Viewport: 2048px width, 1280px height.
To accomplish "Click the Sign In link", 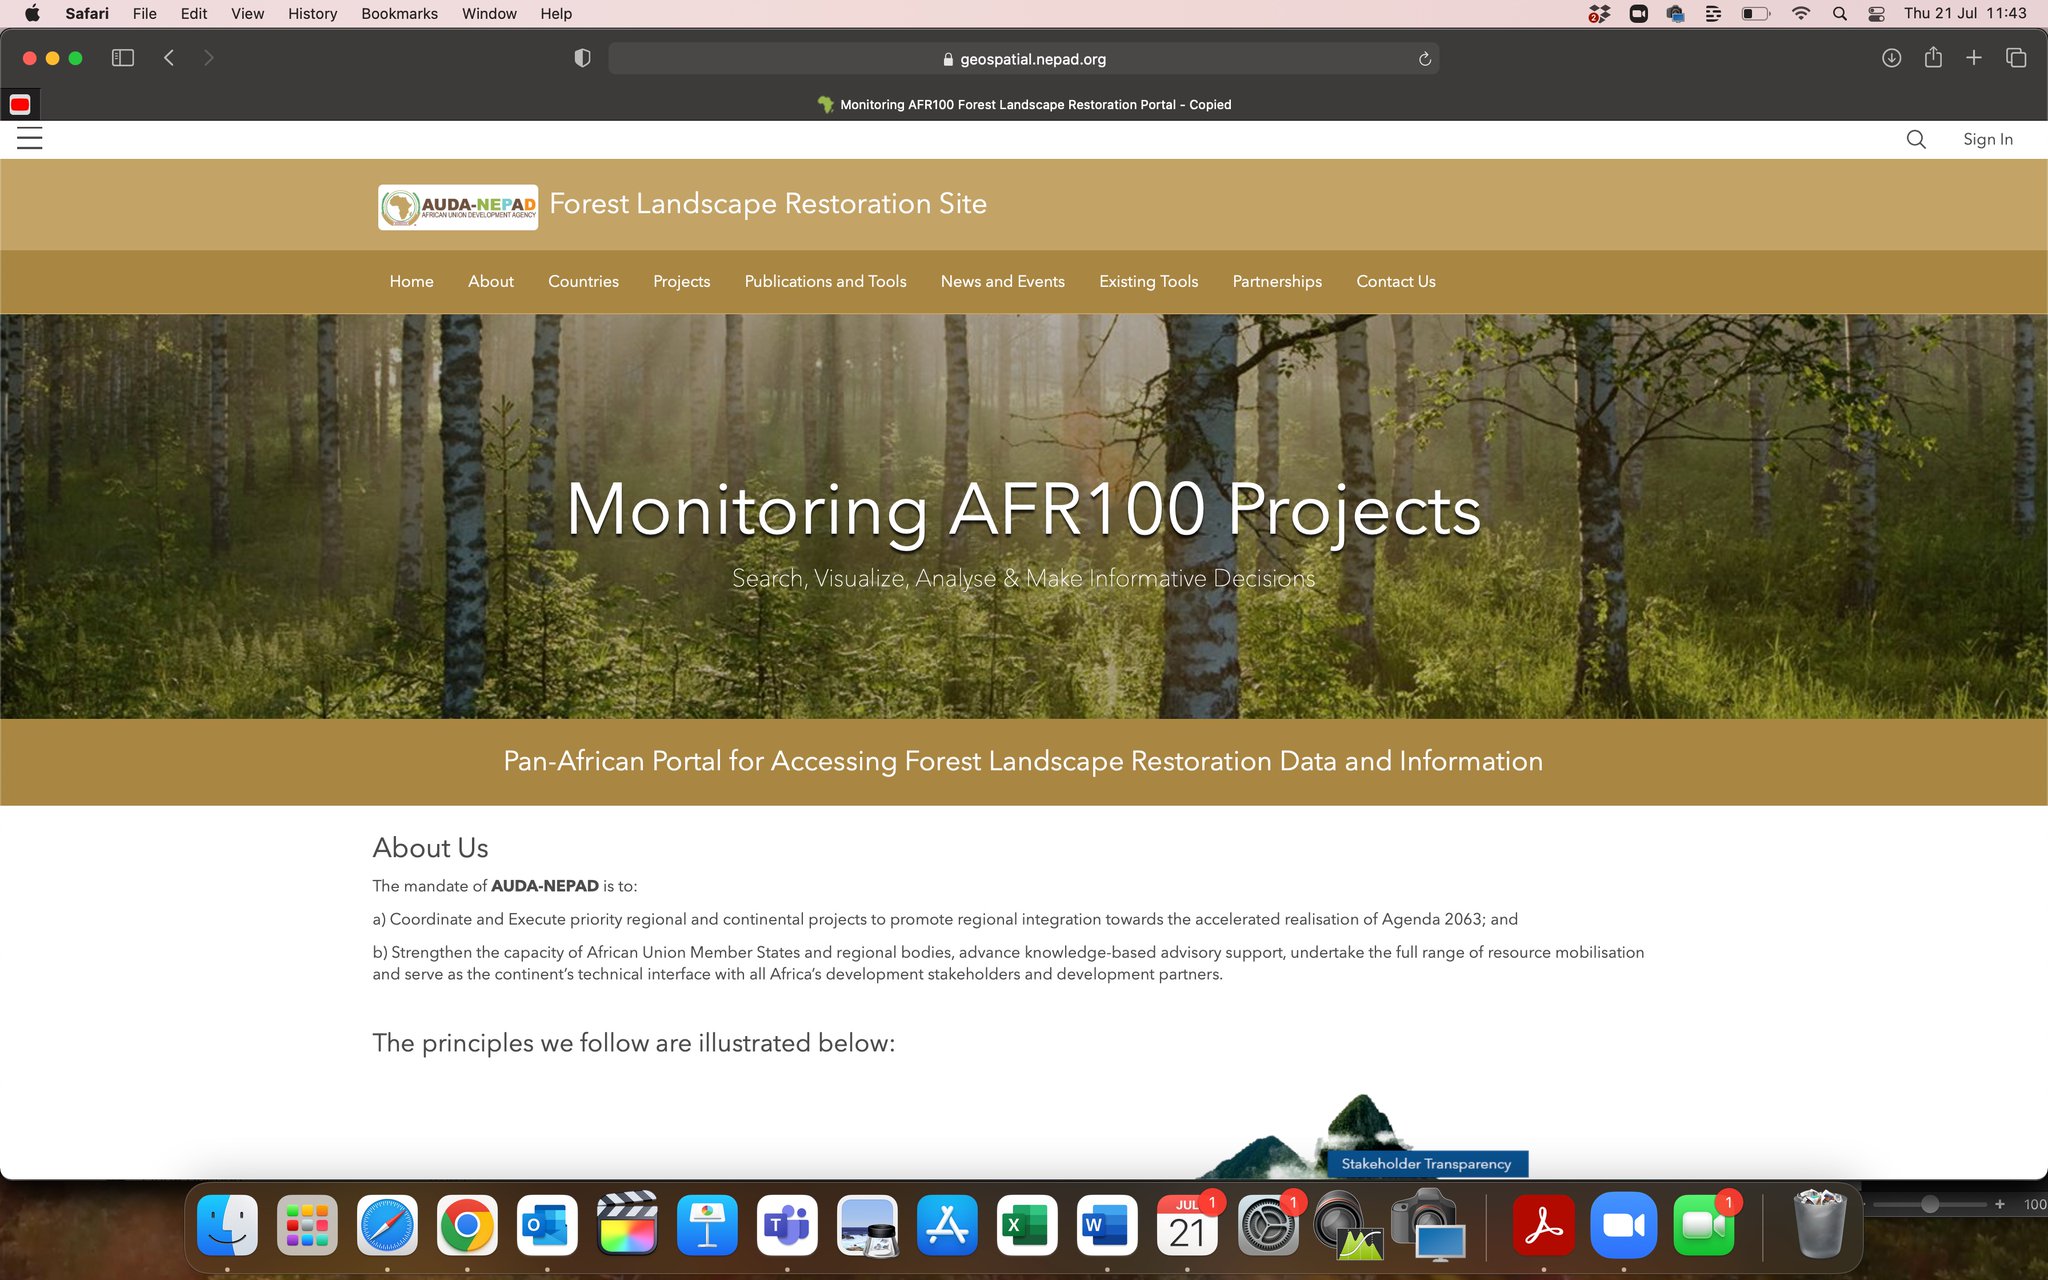I will click(1987, 139).
